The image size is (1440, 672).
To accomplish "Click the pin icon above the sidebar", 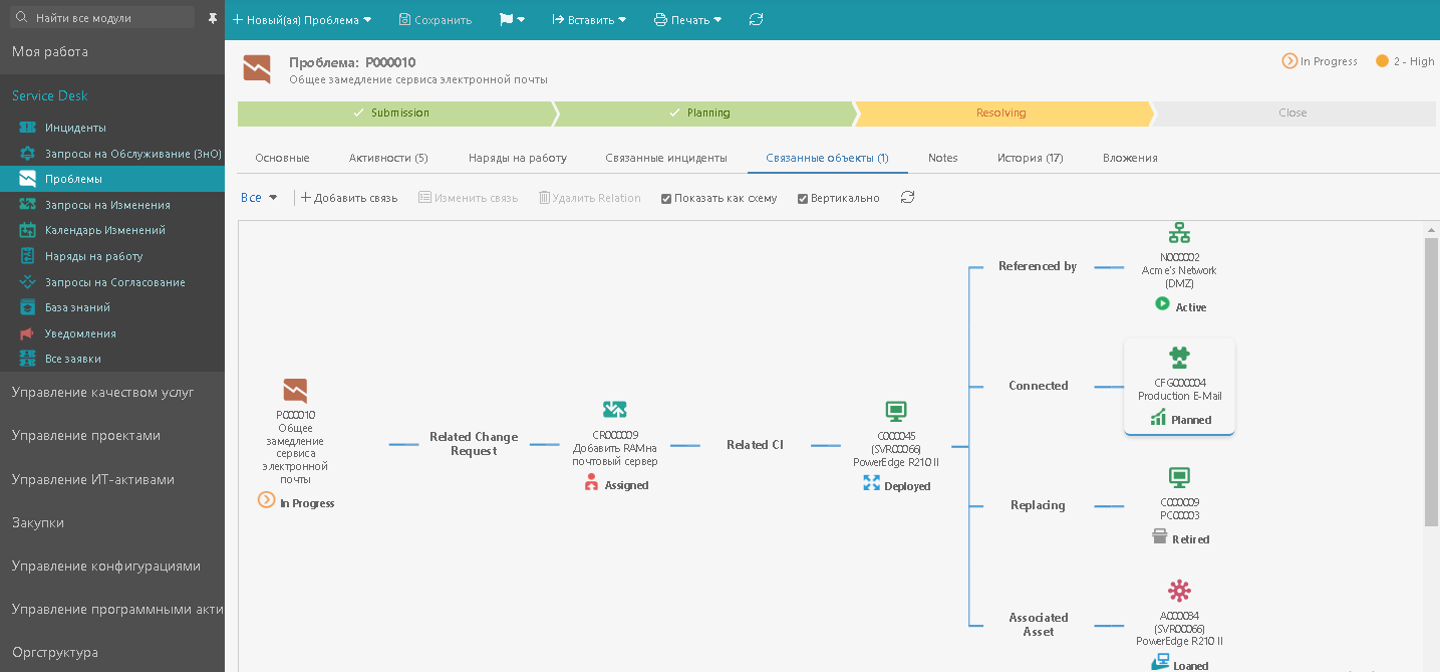I will point(212,16).
